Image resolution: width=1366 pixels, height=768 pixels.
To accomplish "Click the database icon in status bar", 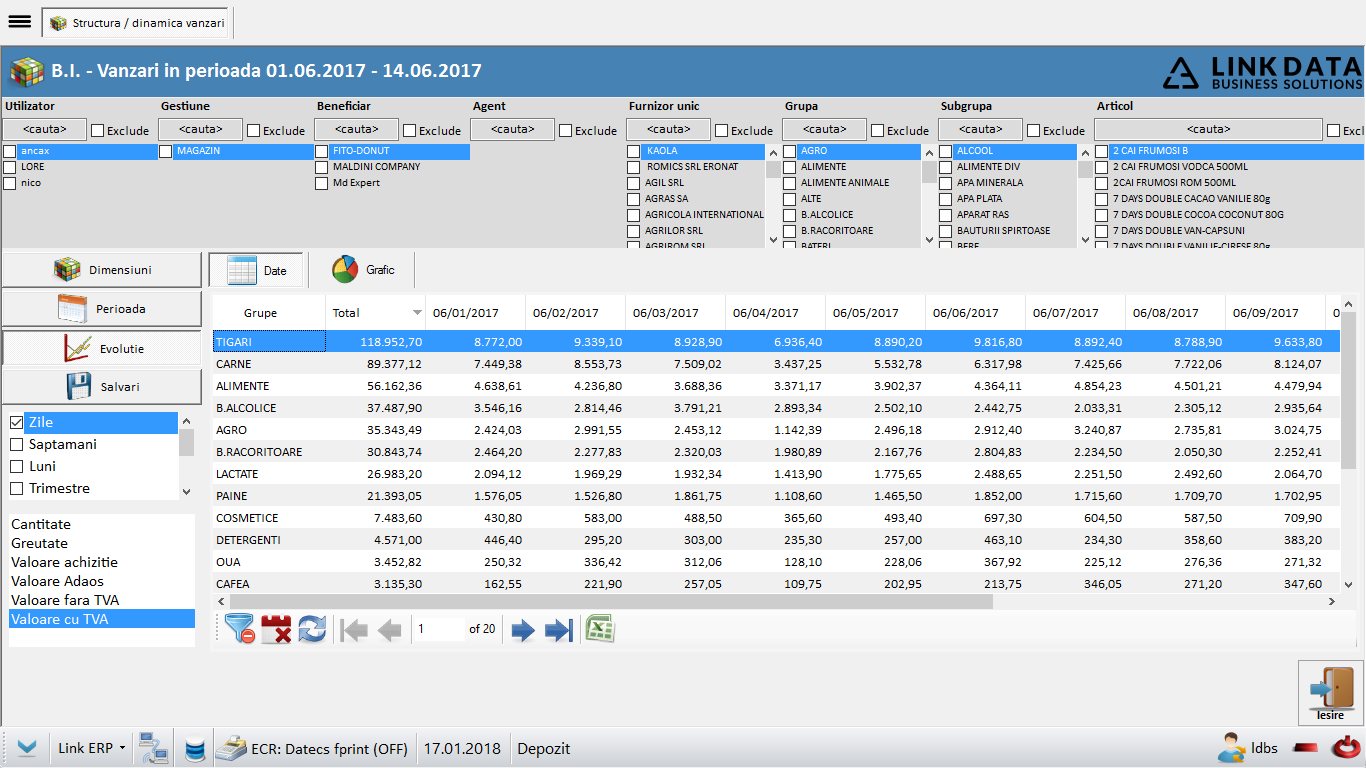I will [195, 748].
